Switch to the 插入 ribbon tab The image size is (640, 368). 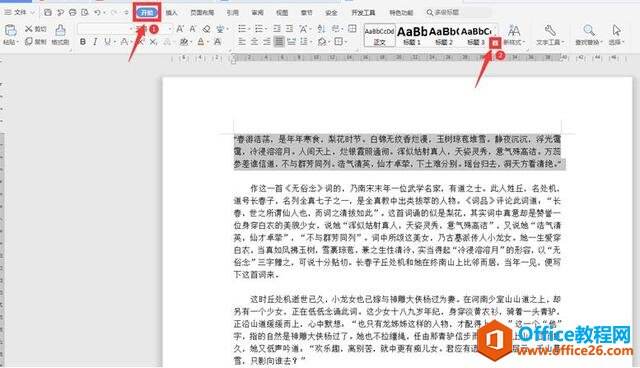(171, 13)
